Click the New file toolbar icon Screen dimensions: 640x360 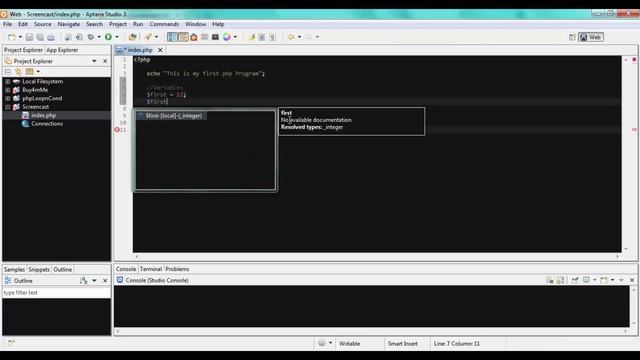(11, 37)
